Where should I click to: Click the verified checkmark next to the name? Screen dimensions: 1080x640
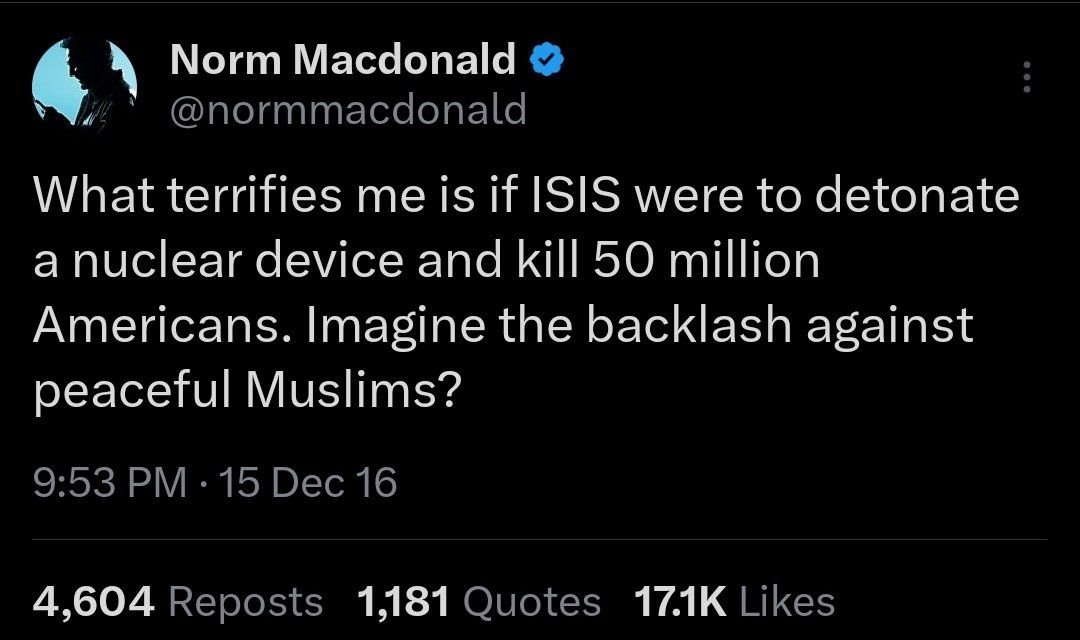tap(545, 58)
